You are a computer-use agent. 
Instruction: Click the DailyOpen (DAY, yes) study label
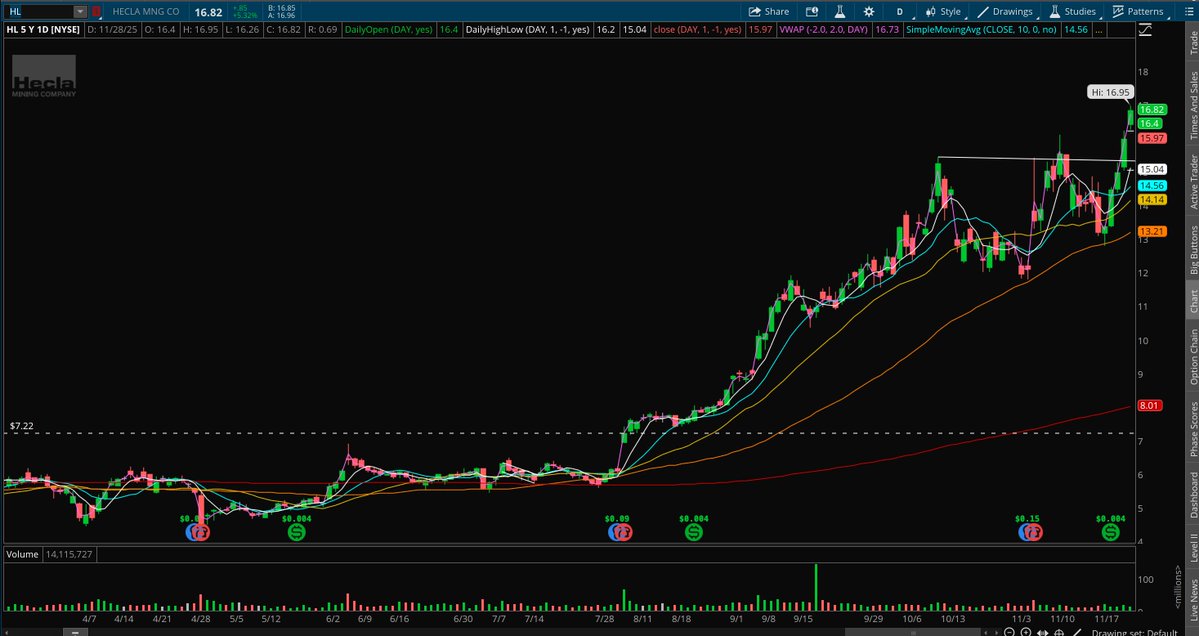pyautogui.click(x=388, y=30)
